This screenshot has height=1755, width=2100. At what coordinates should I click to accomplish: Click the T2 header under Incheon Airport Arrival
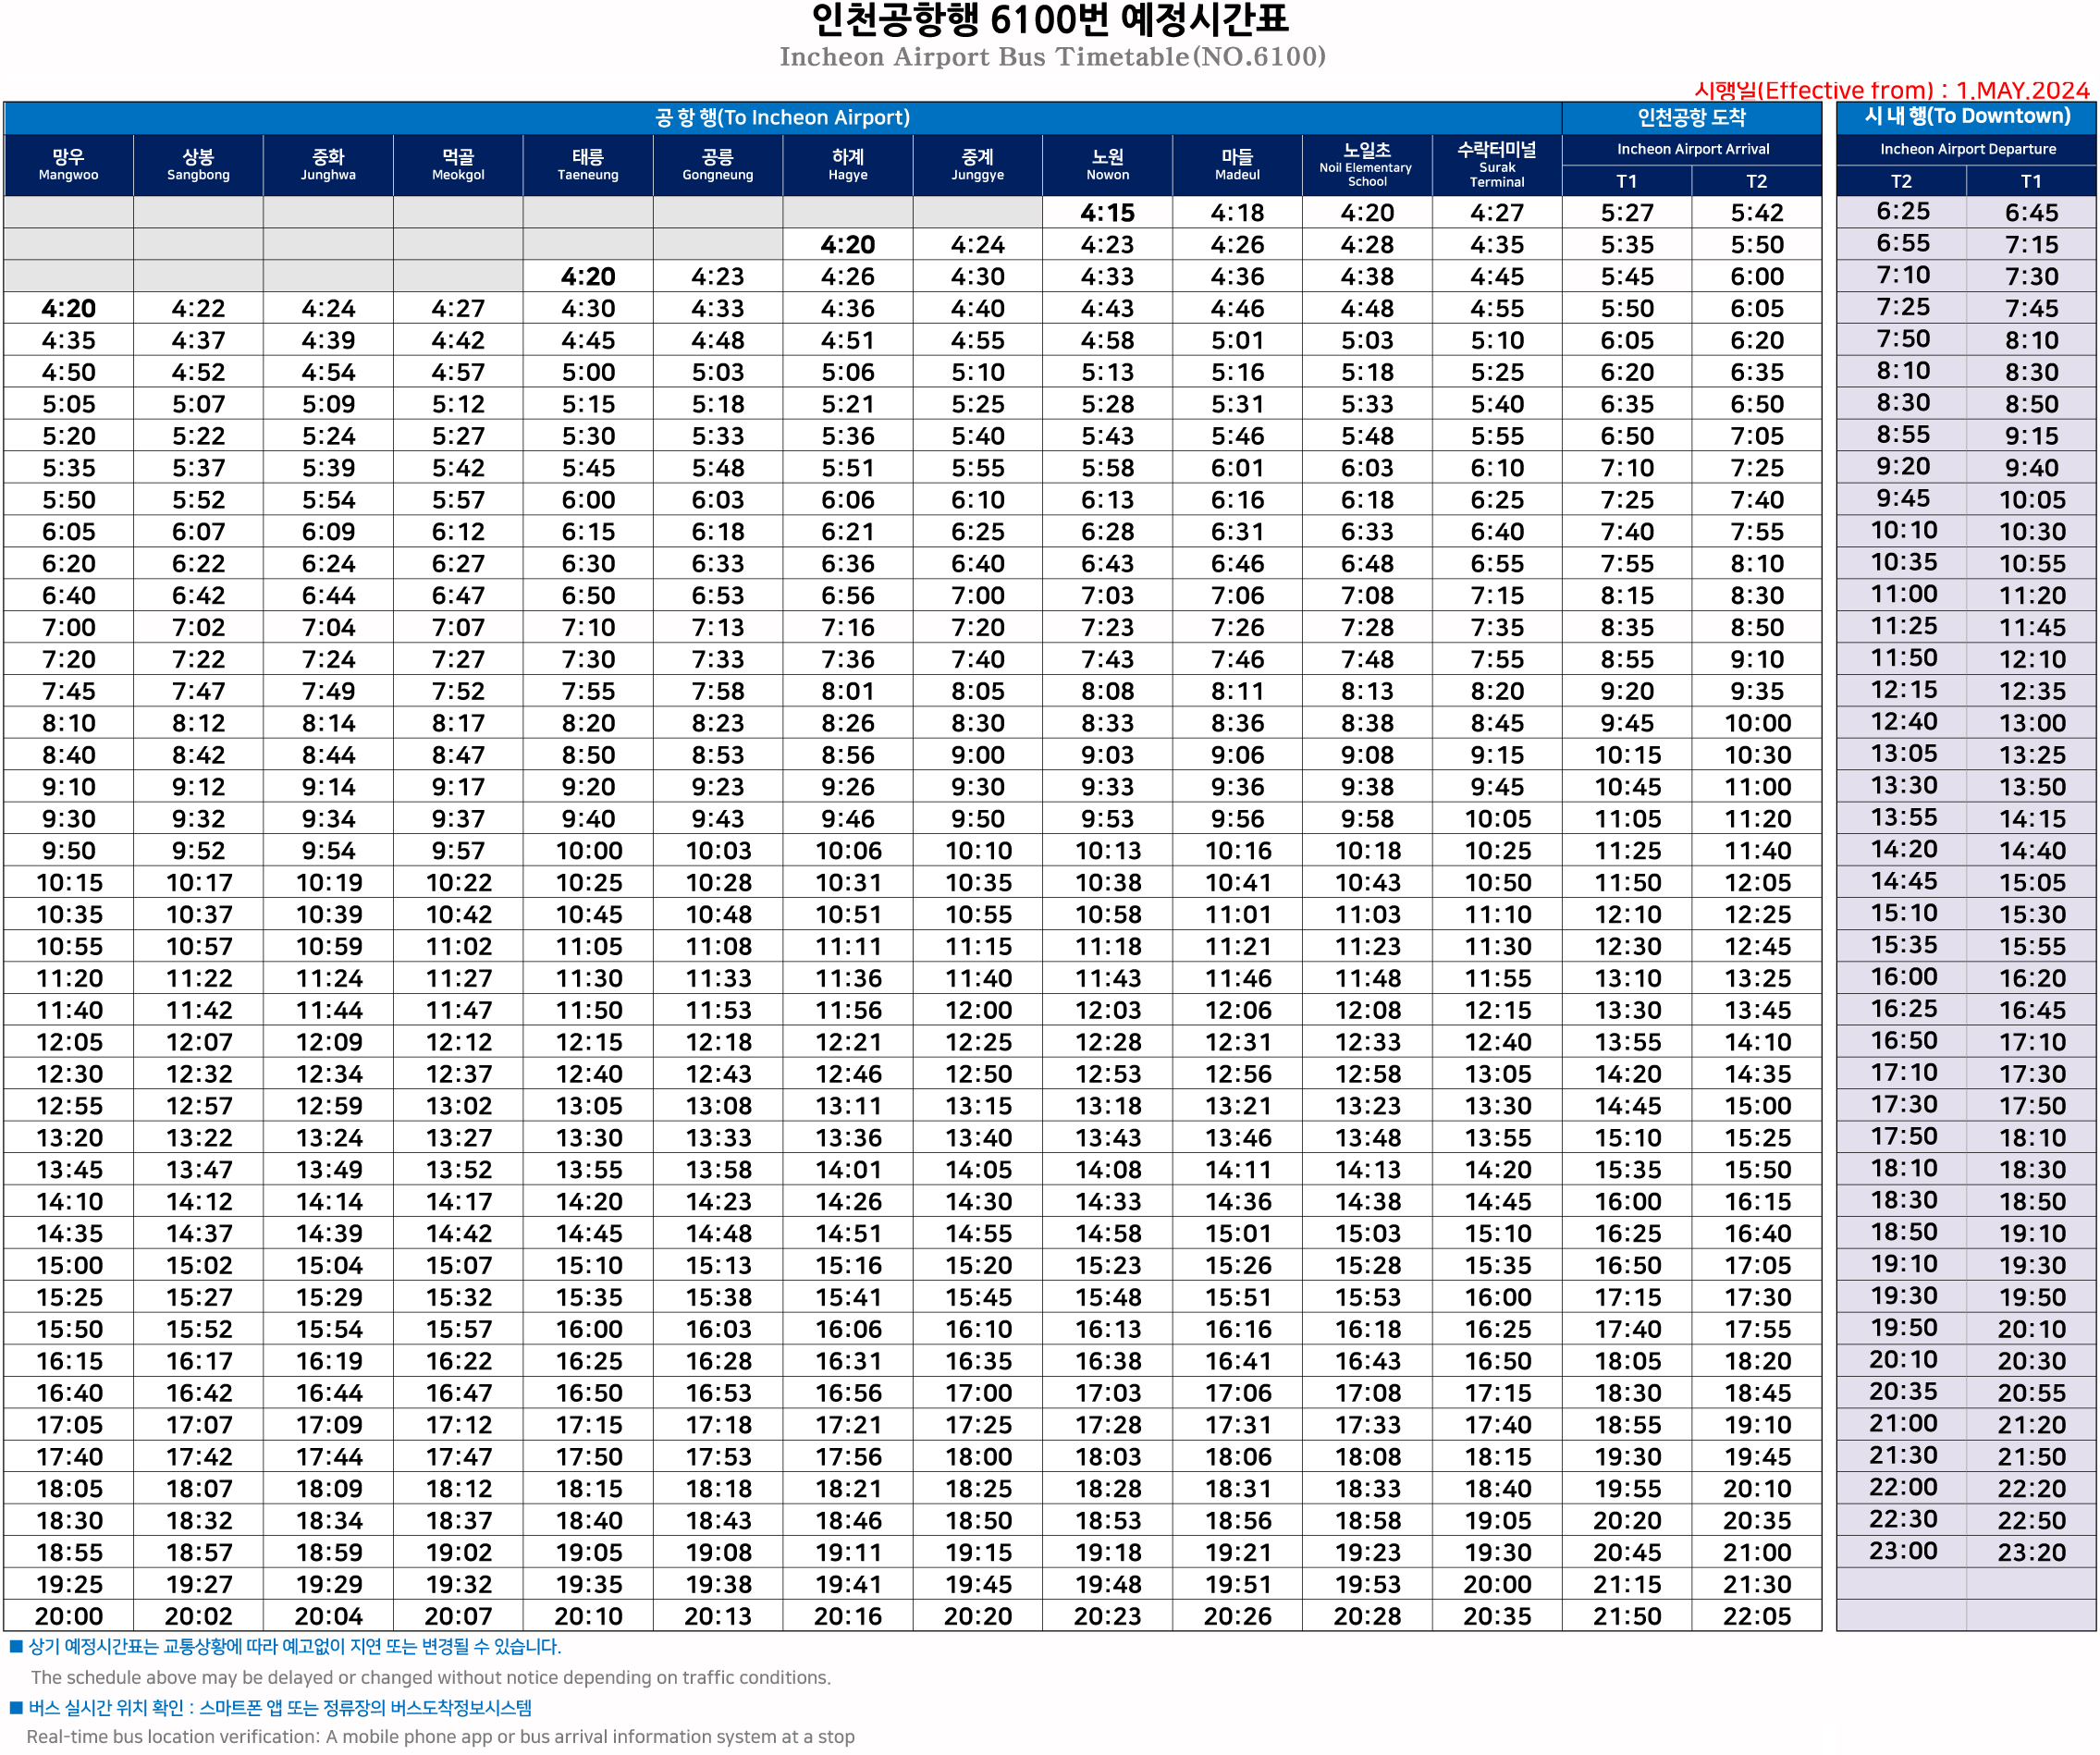(1757, 181)
